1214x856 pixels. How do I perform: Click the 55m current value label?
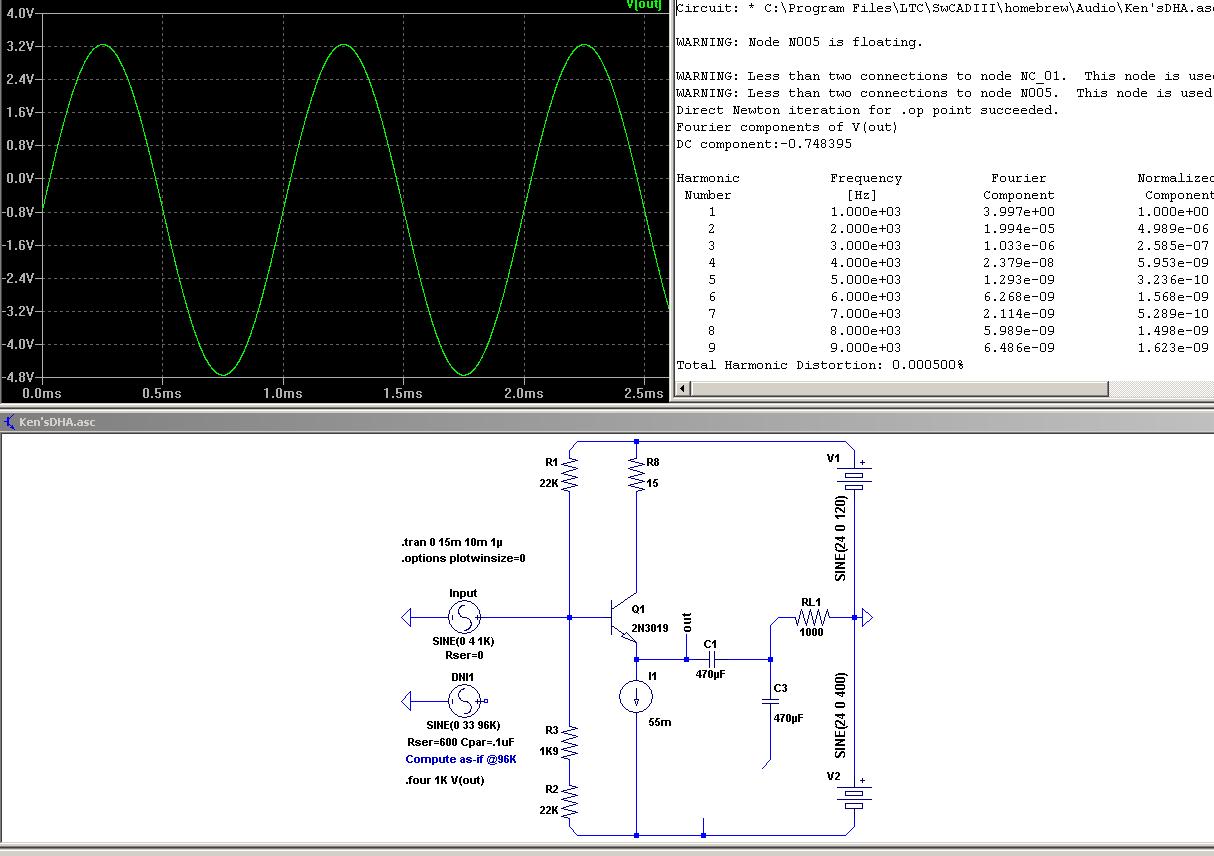[x=661, y=722]
